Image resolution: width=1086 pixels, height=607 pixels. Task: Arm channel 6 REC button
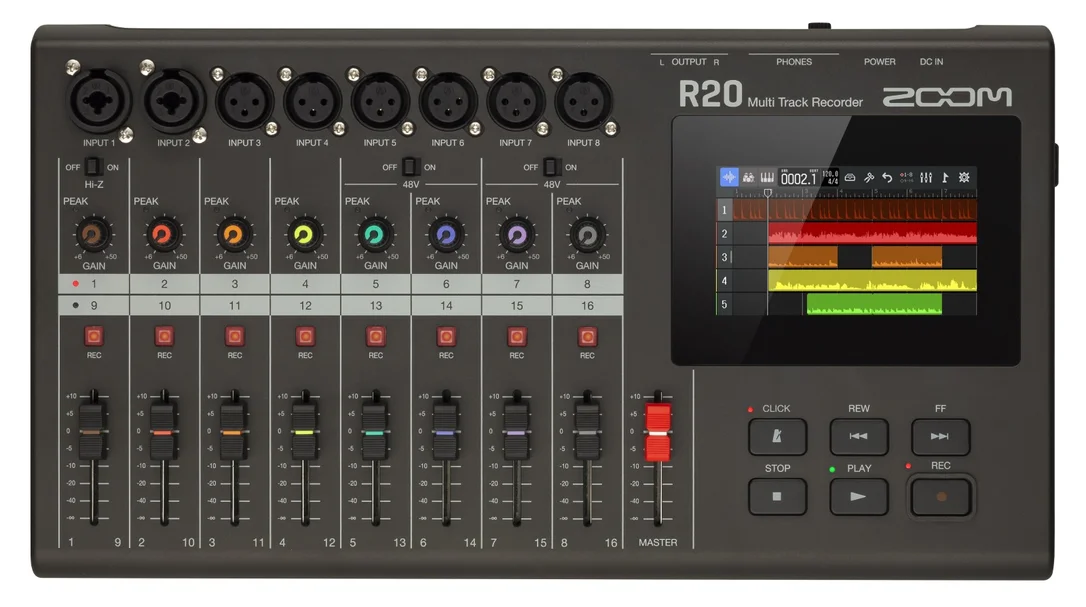[446, 336]
